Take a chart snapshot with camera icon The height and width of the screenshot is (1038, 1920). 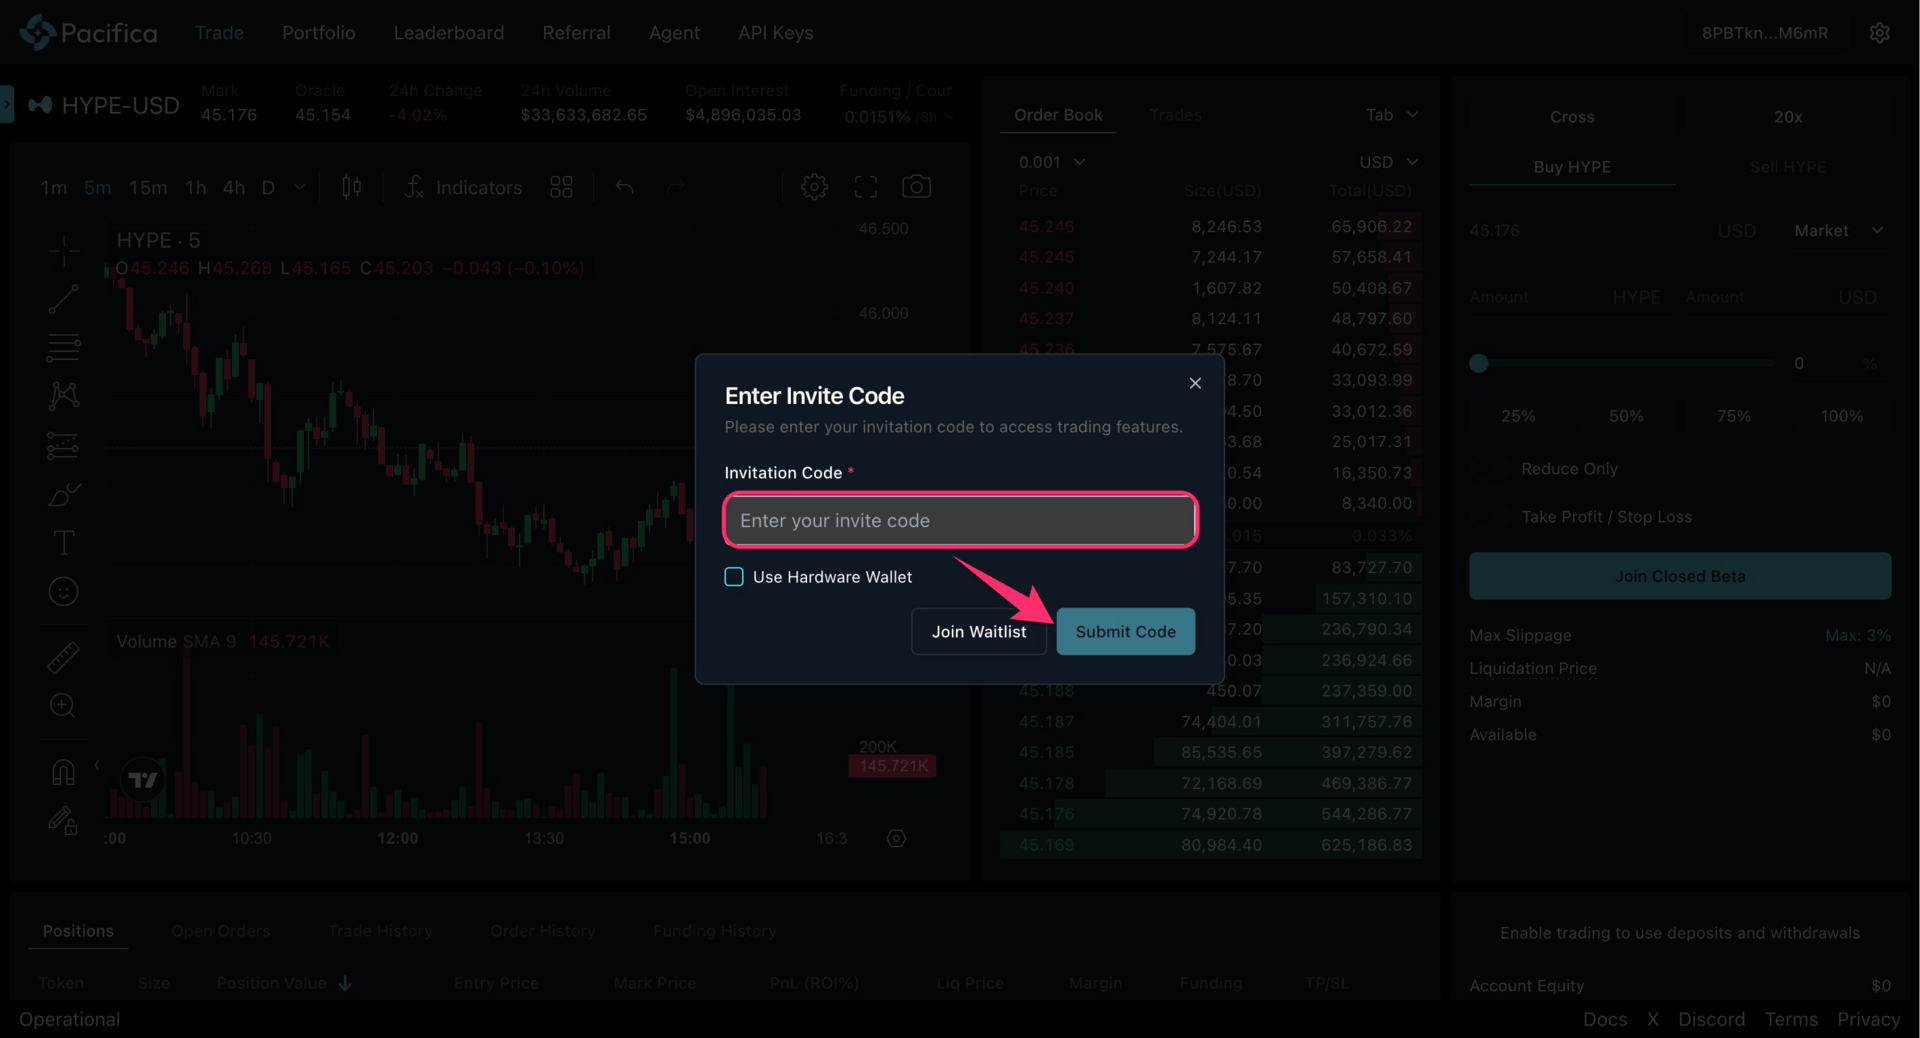click(916, 187)
